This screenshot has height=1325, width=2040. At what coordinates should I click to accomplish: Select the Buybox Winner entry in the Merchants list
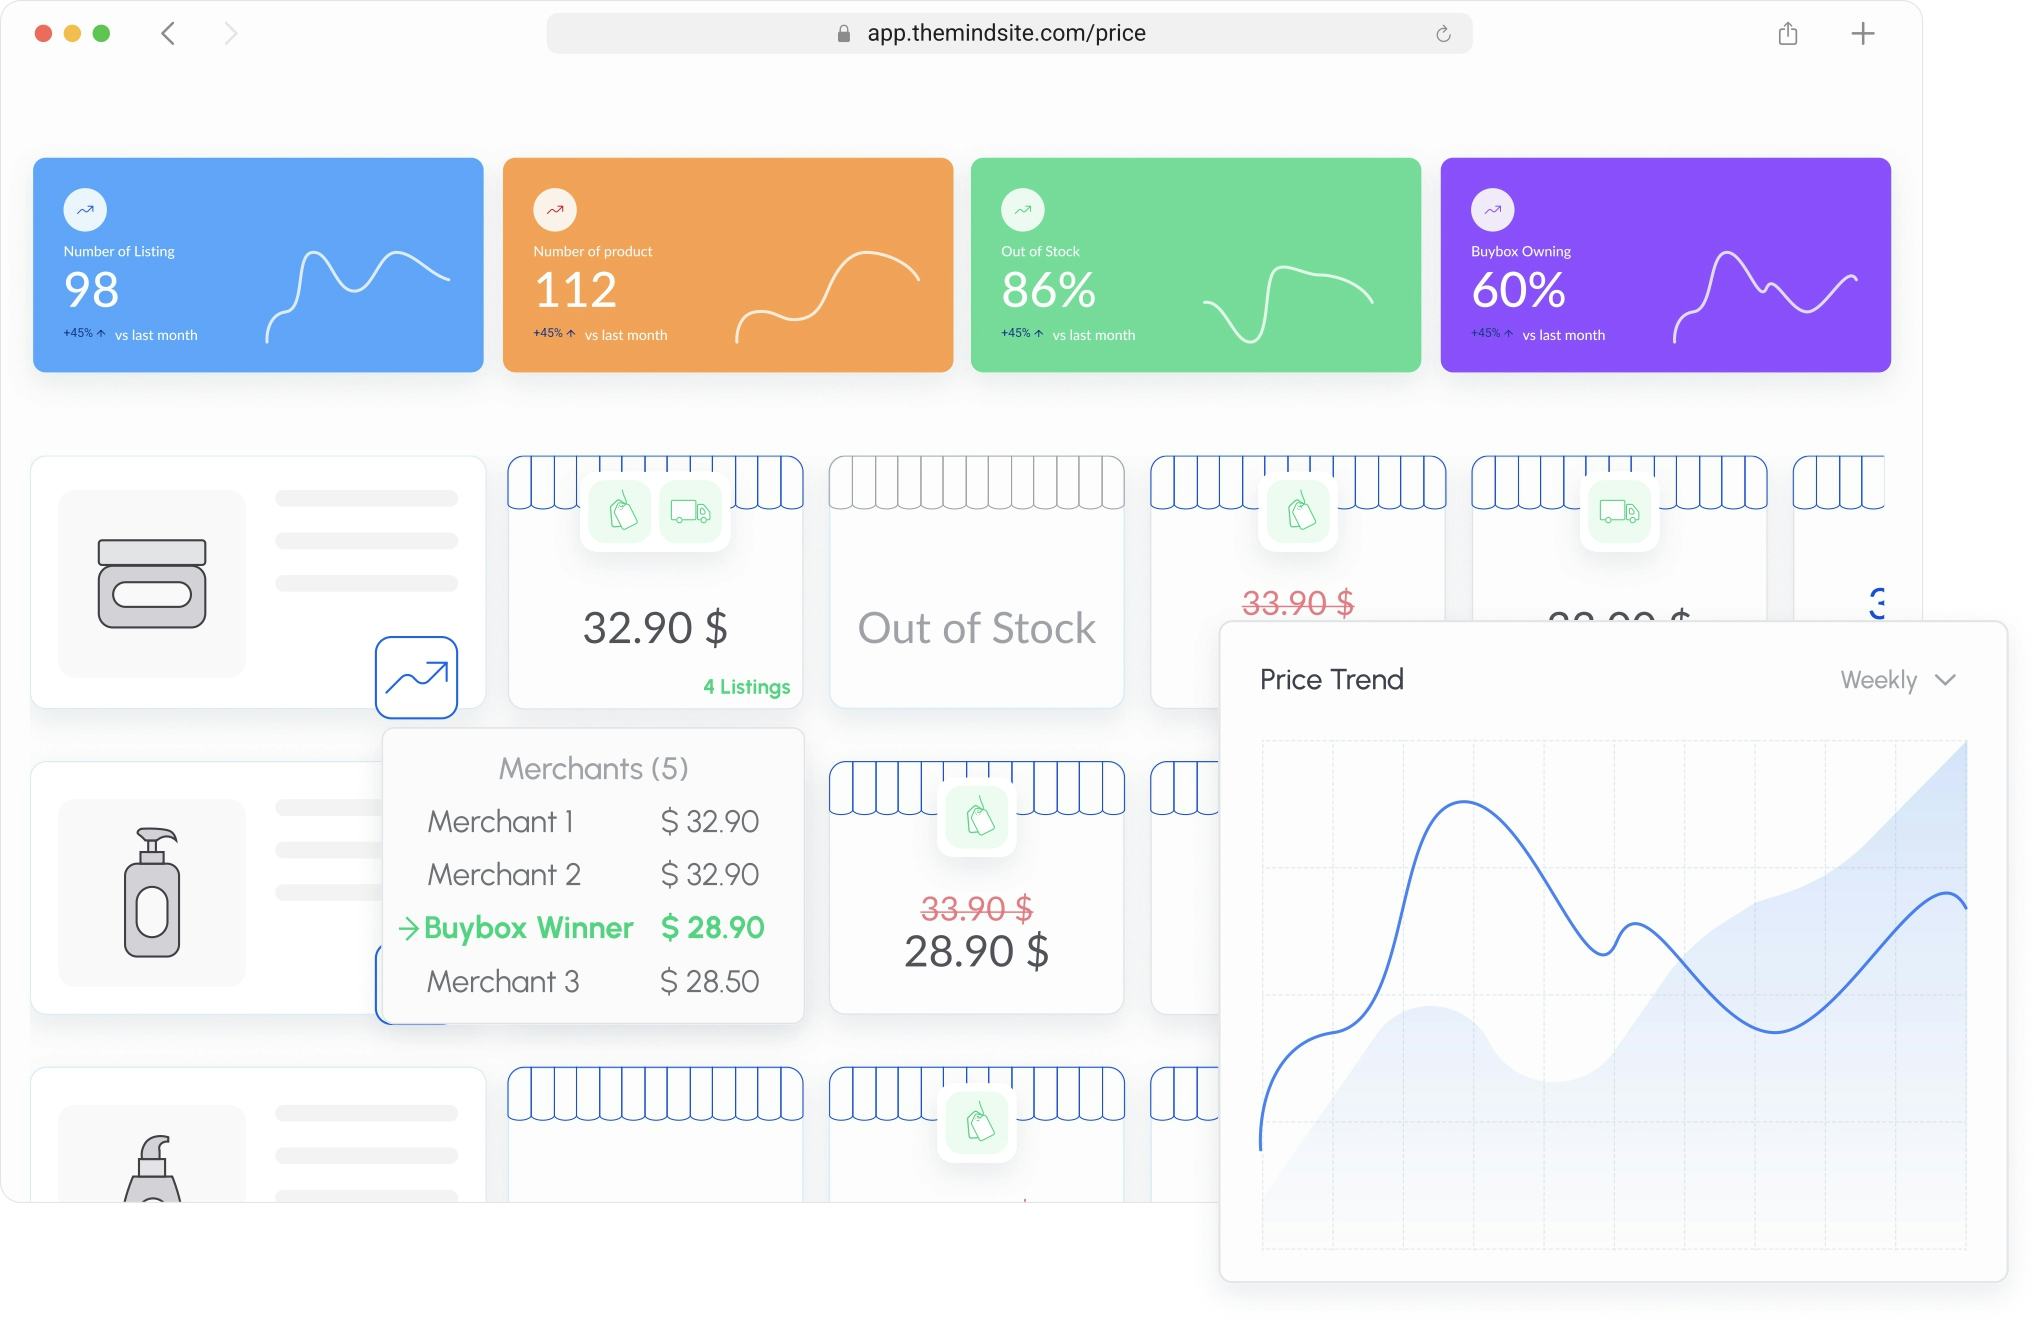tap(527, 928)
